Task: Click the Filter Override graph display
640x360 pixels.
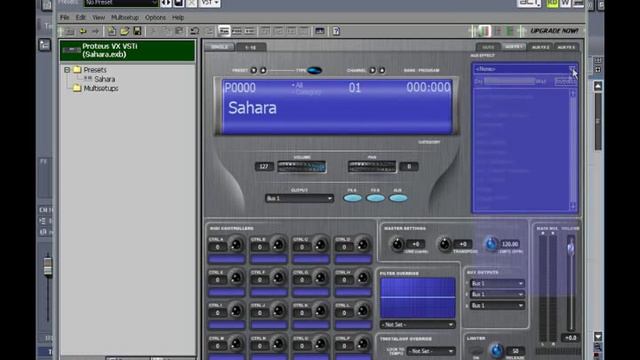Action: (x=418, y=298)
